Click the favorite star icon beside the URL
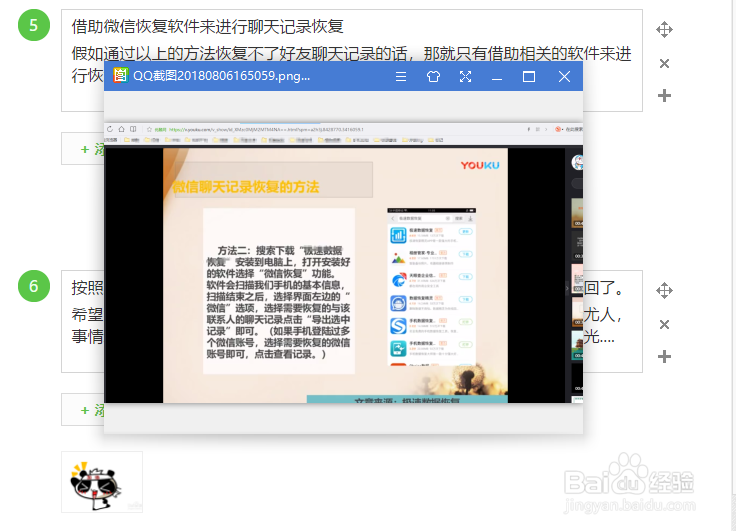This screenshot has width=736, height=531. click(149, 129)
